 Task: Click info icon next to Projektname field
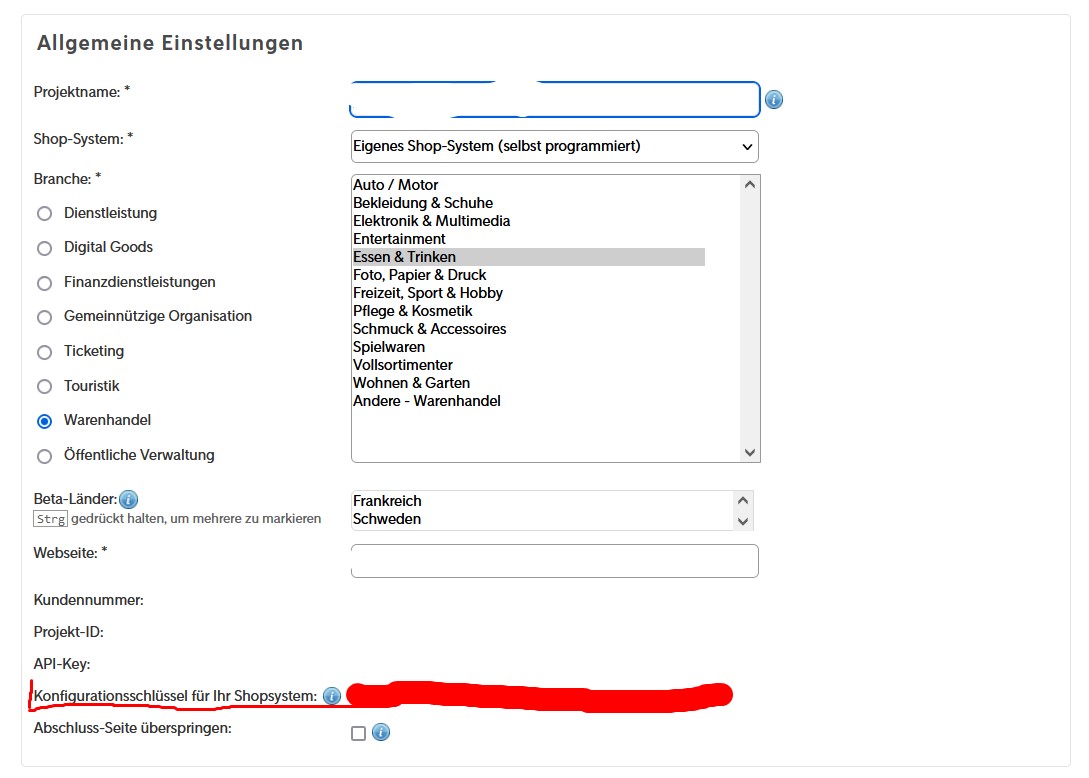774,100
